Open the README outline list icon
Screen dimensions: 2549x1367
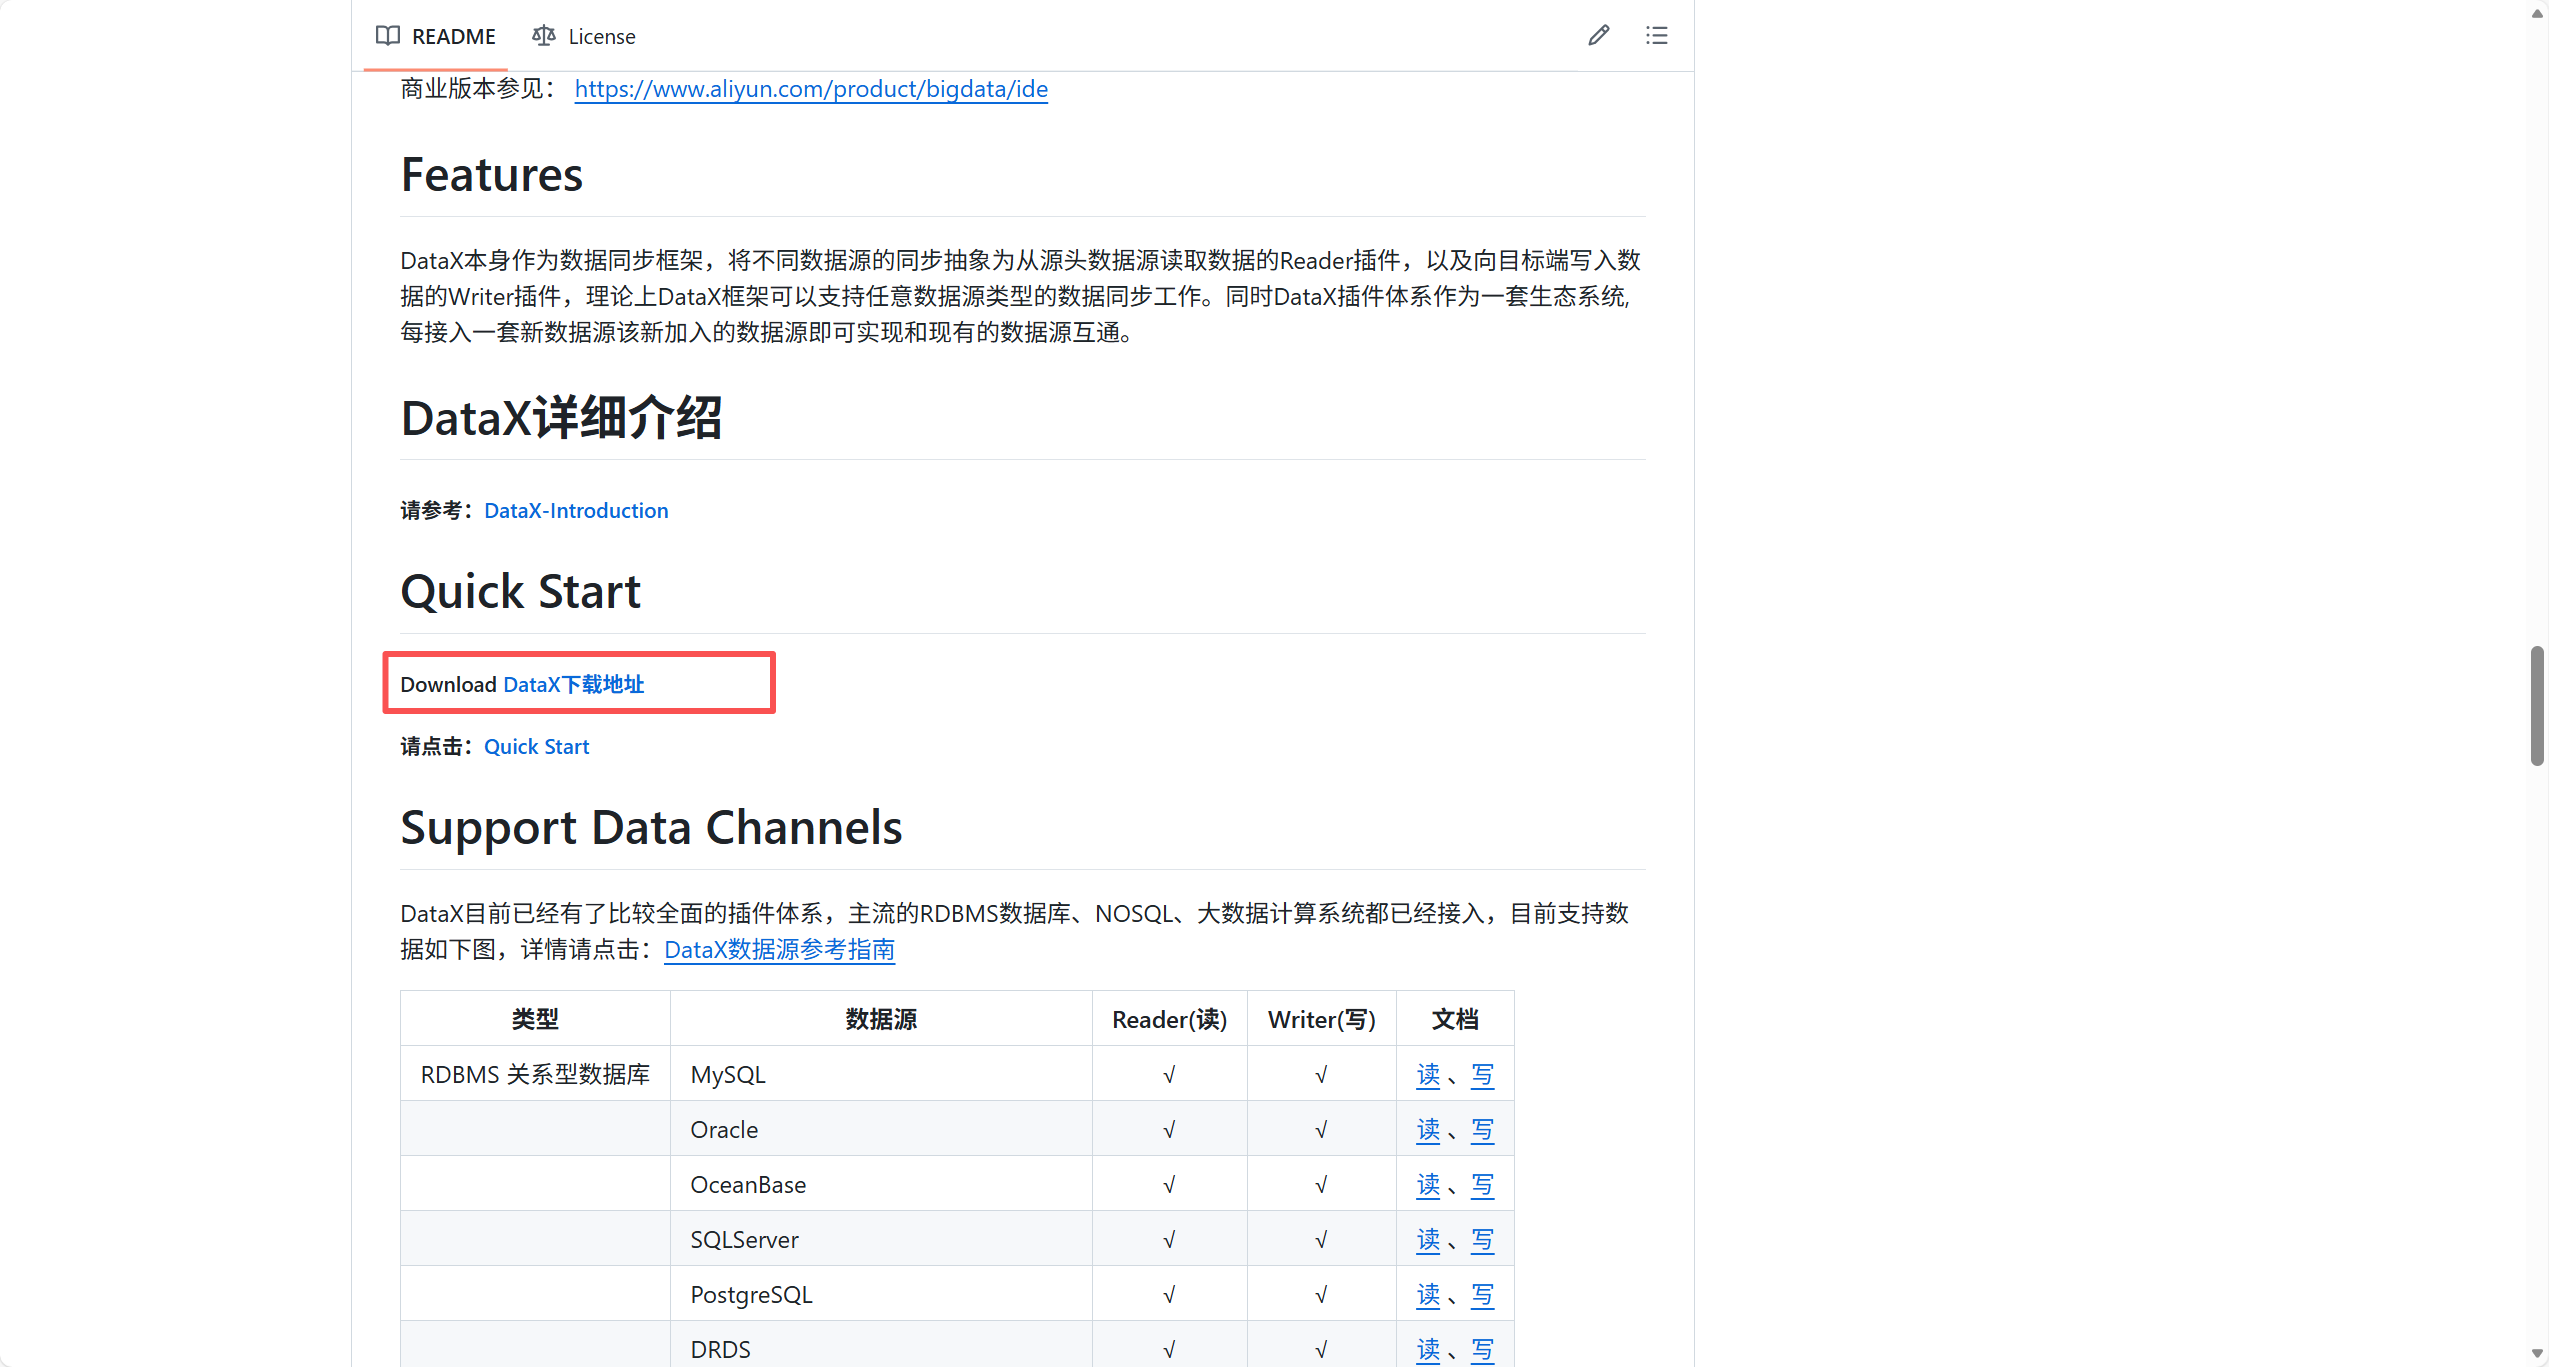(x=1656, y=36)
